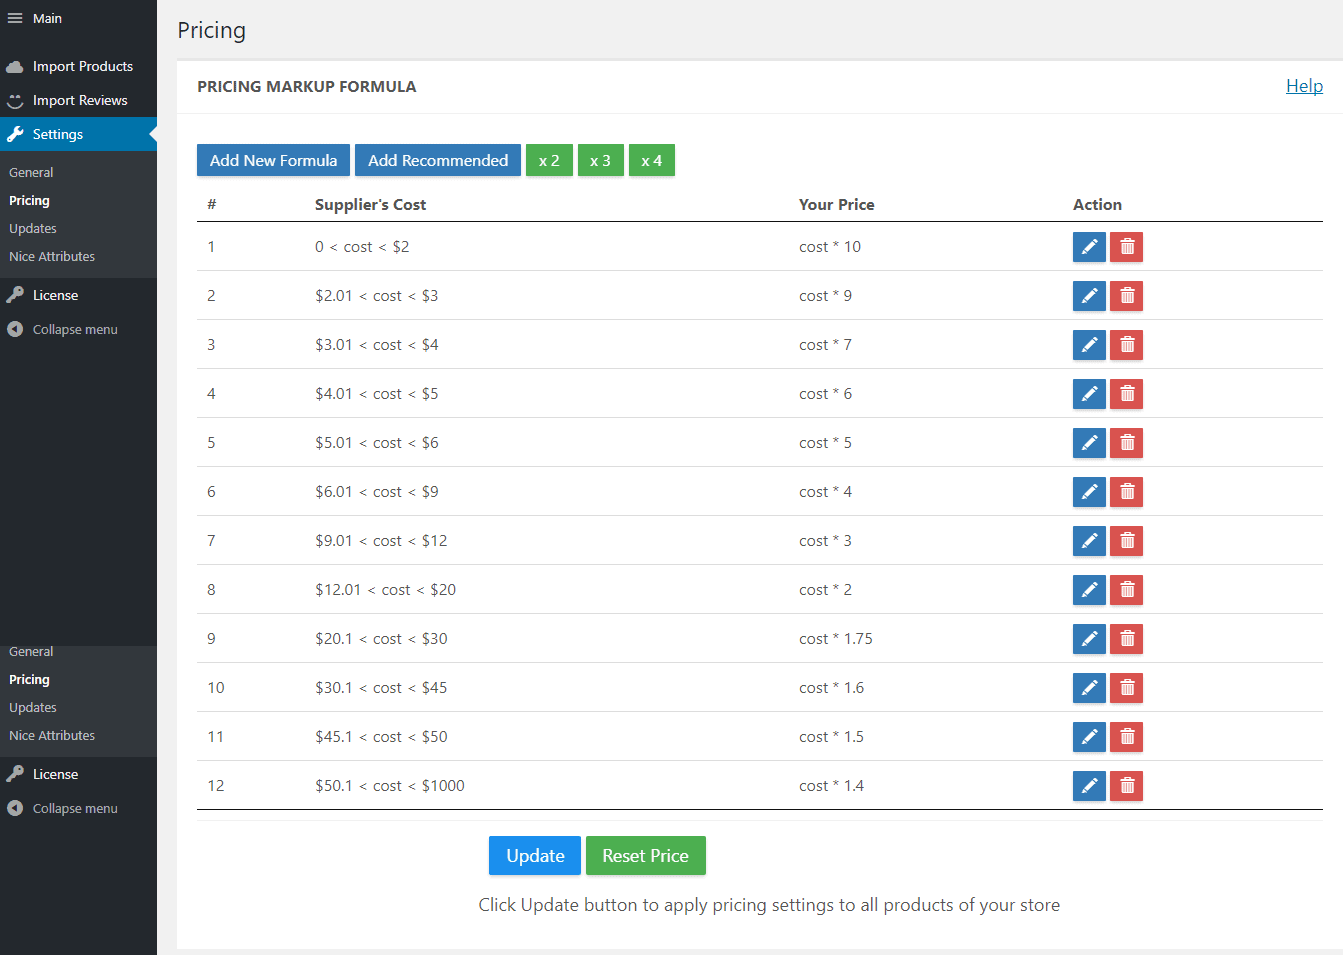Screen dimensions: 1343x955
Task: Click the Supplier's Cost column header
Action: coord(370,204)
